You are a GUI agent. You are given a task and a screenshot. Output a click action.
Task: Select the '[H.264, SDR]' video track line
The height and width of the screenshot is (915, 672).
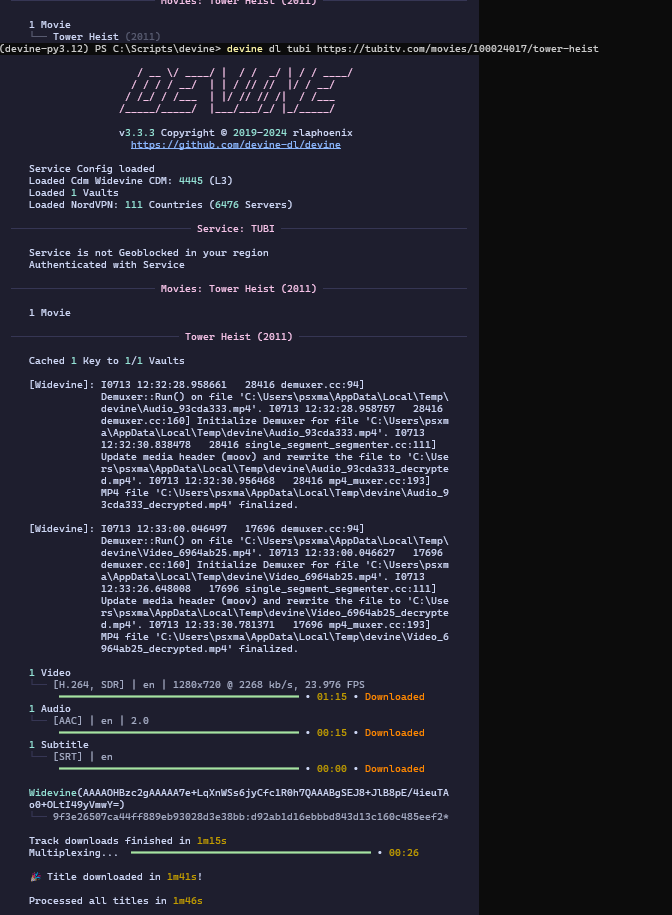pos(209,684)
